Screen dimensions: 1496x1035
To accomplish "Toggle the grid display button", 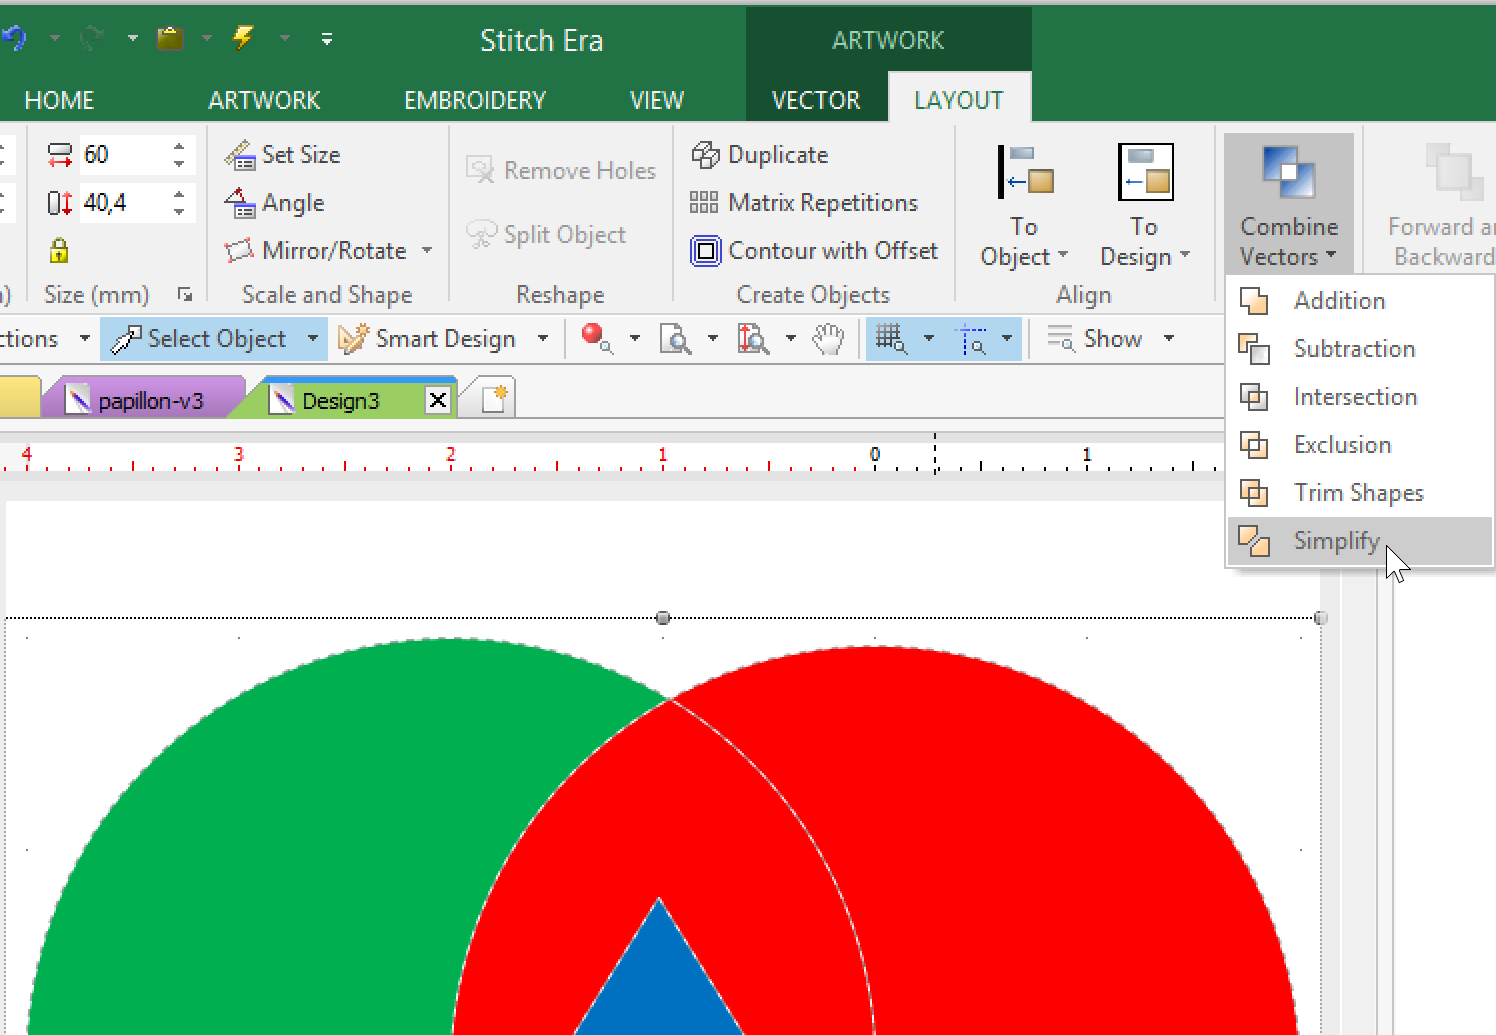I will click(890, 339).
